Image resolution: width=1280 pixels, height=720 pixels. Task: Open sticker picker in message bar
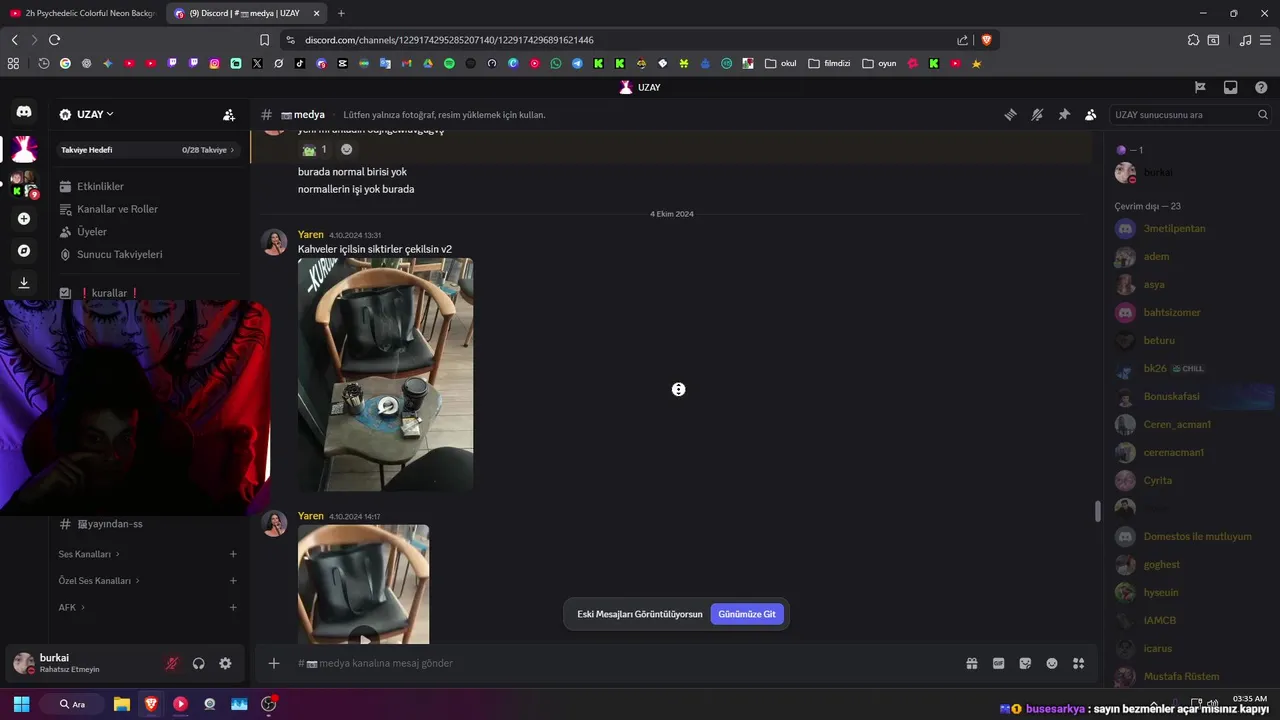tap(1025, 663)
